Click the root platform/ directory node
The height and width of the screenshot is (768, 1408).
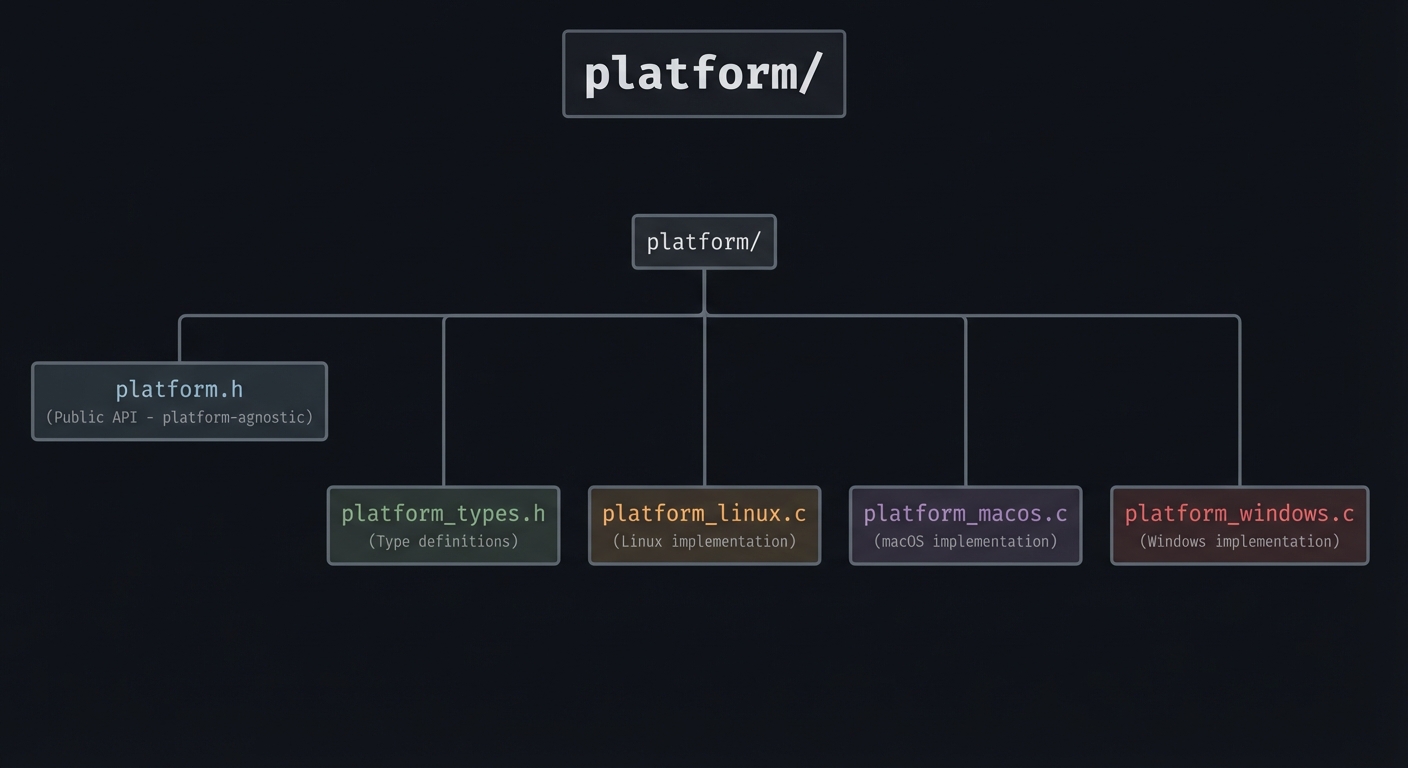(x=704, y=241)
